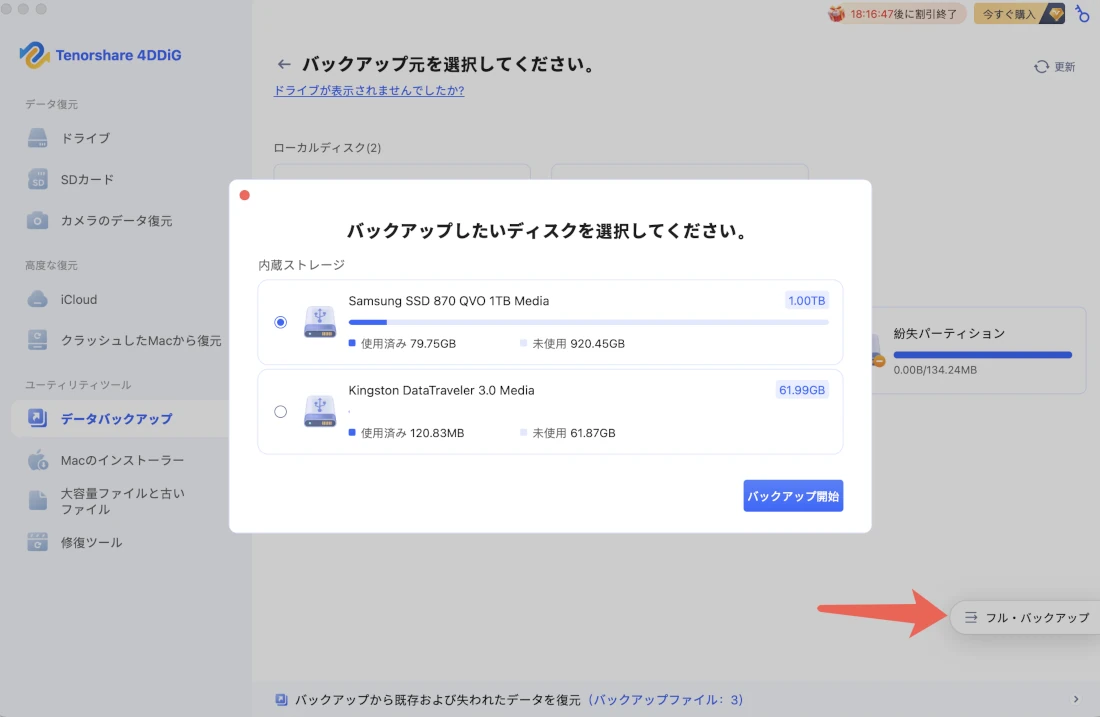1100x717 pixels.
Task: Click 使用済み 120.83MB text
Action: pyautogui.click(x=412, y=433)
